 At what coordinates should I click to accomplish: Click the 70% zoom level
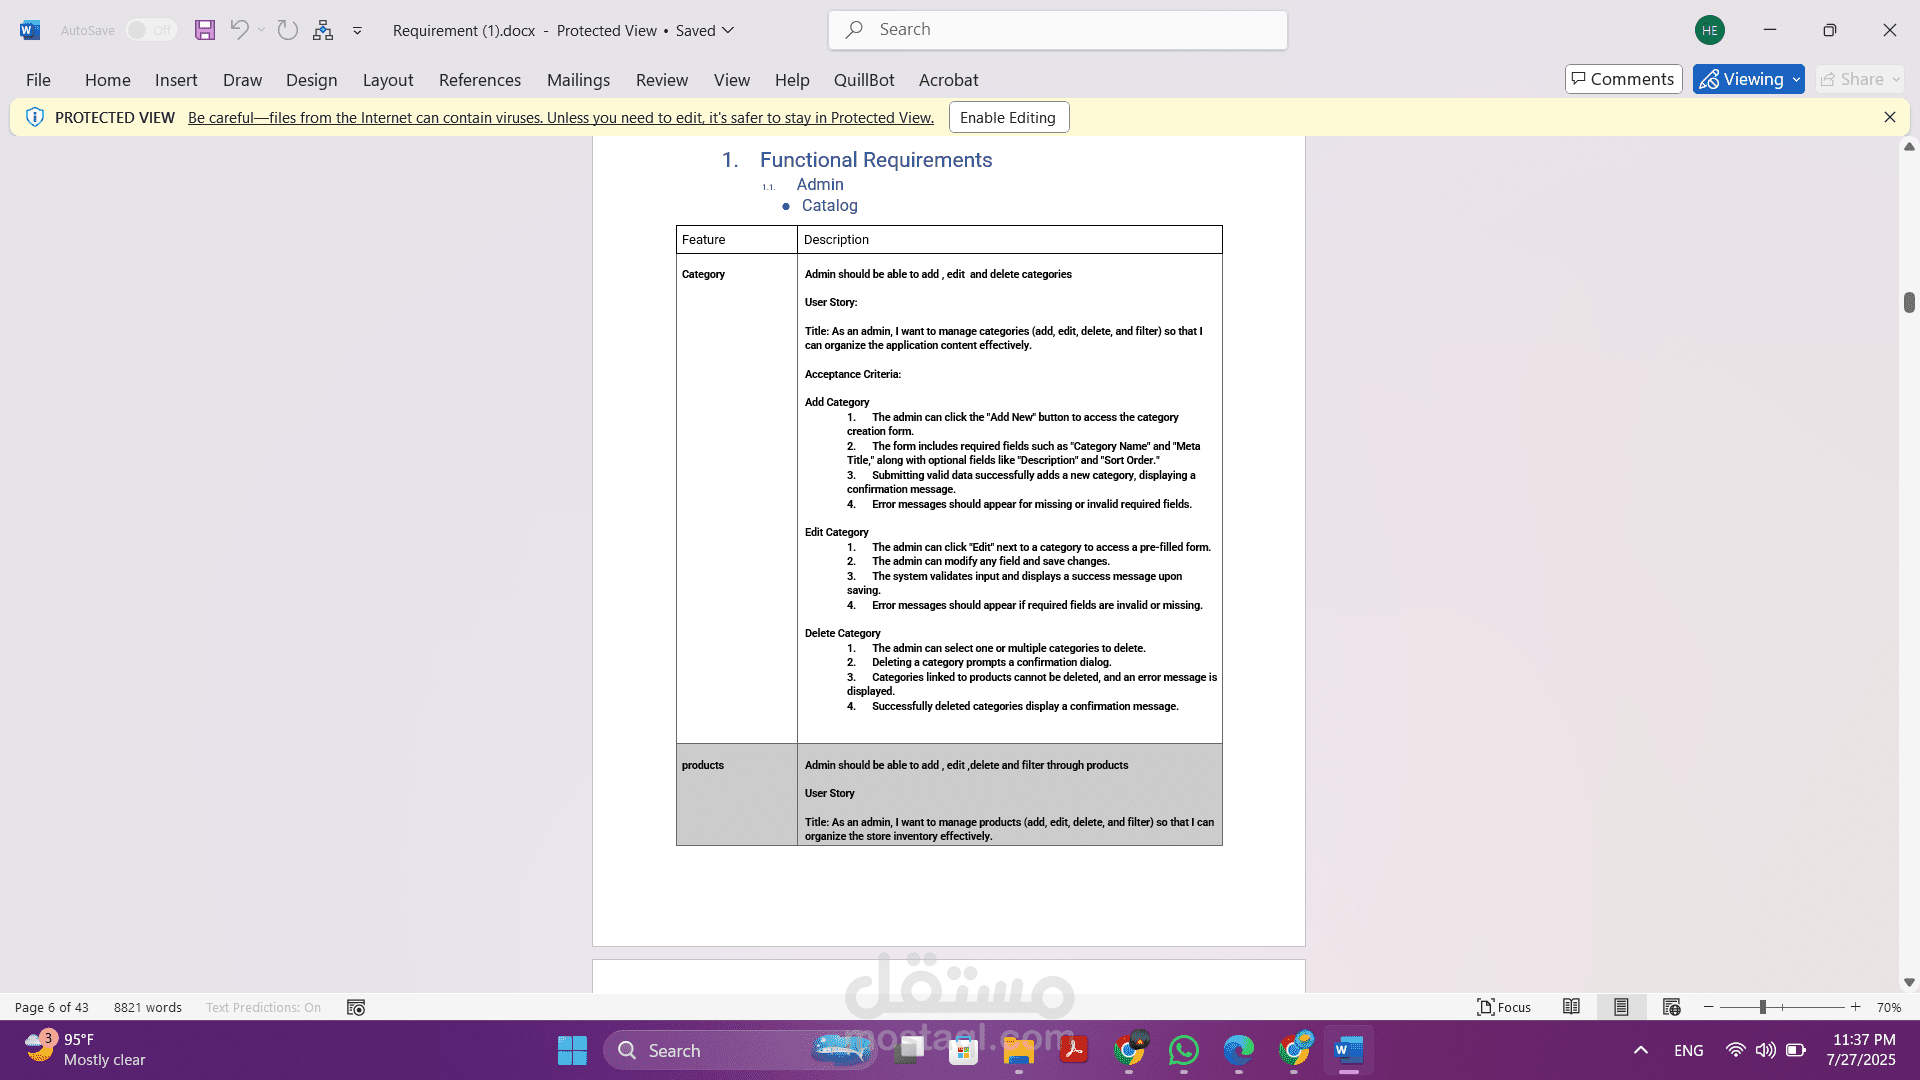[1889, 1007]
